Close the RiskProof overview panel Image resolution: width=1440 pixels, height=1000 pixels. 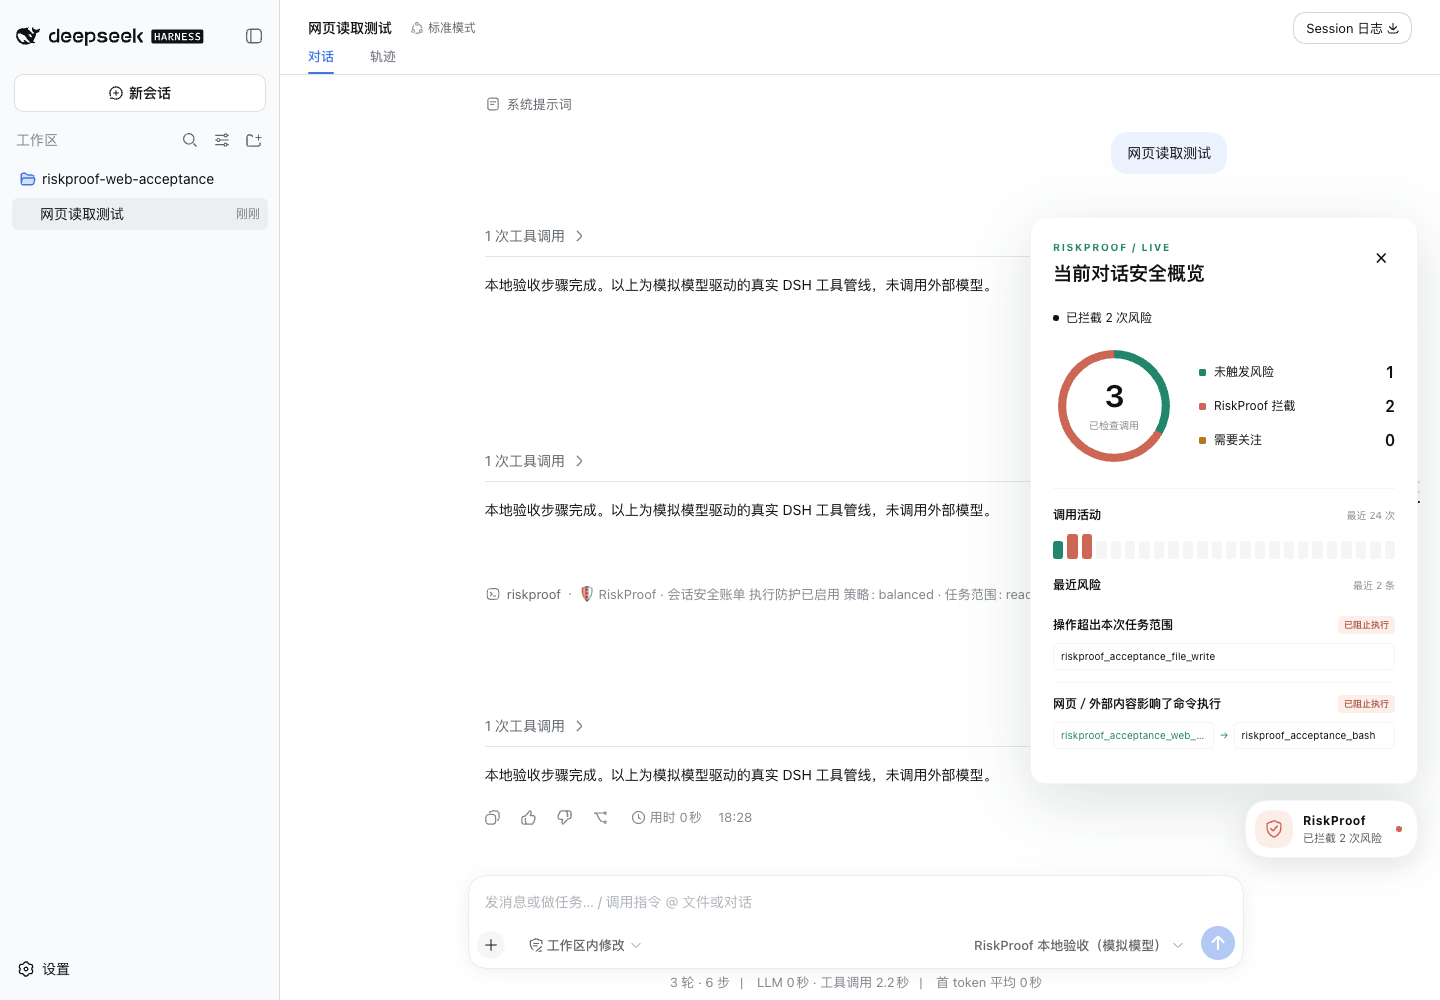(x=1381, y=258)
